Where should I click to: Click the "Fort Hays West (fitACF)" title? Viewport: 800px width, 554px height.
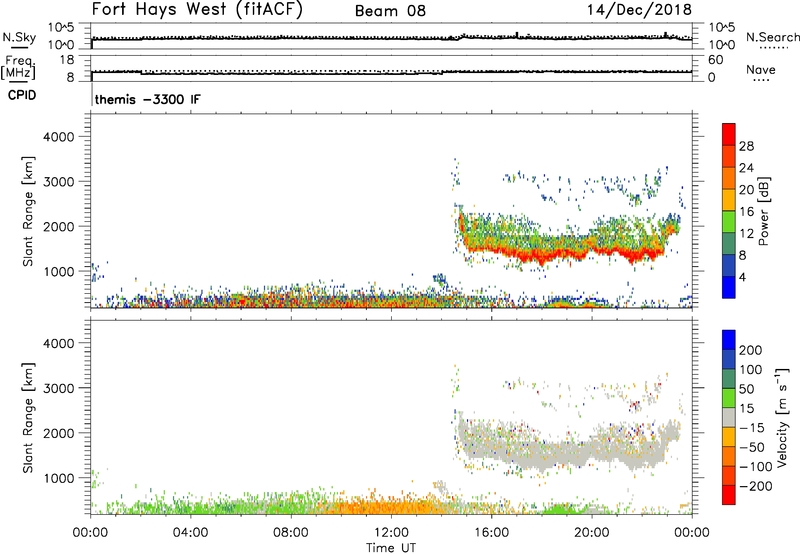[x=197, y=9]
